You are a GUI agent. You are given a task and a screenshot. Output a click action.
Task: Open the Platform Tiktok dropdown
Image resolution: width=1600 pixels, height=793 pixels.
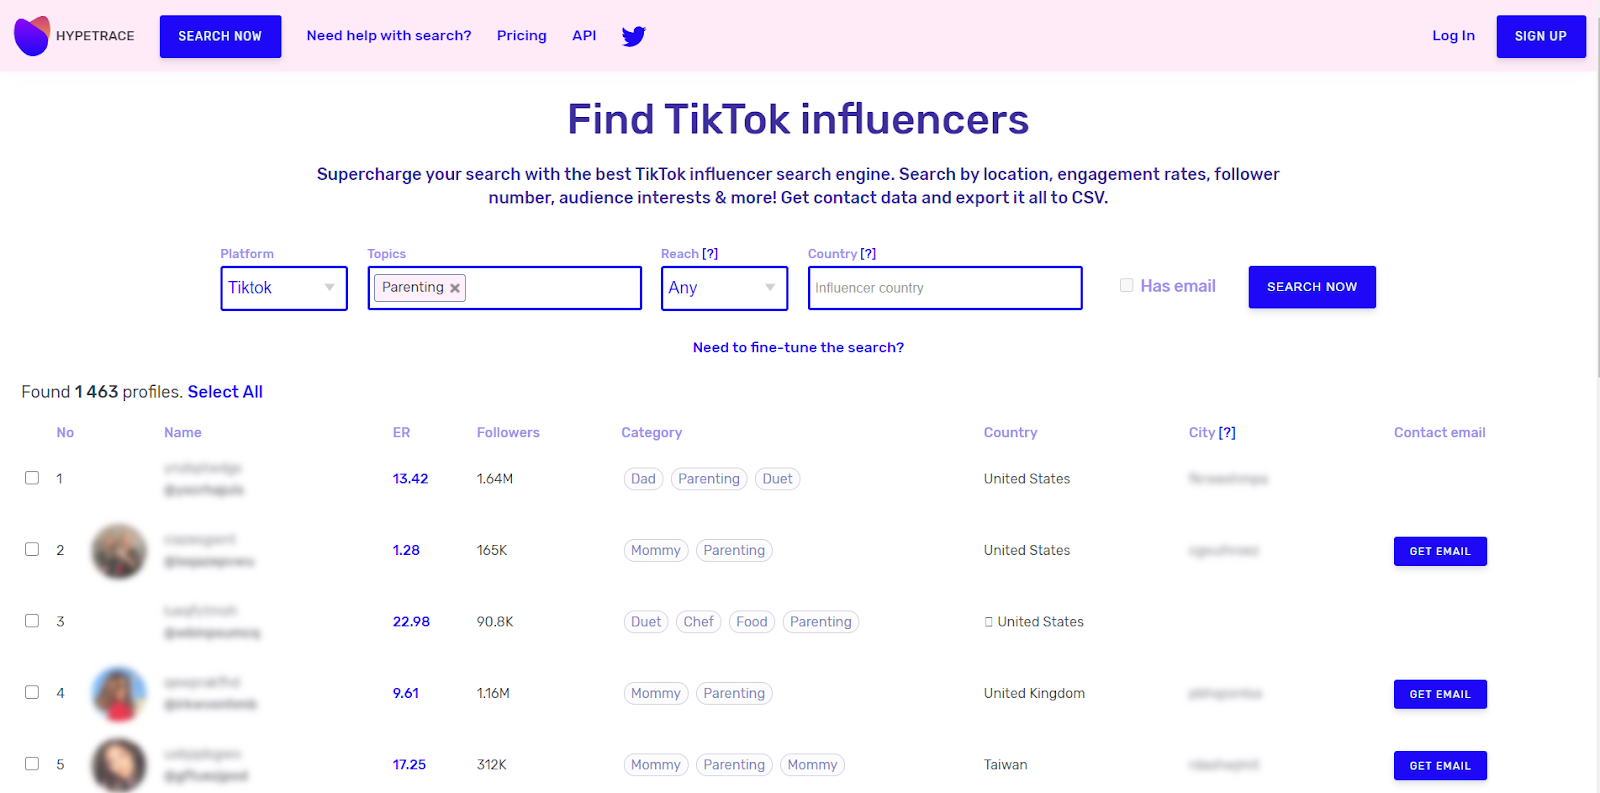284,288
